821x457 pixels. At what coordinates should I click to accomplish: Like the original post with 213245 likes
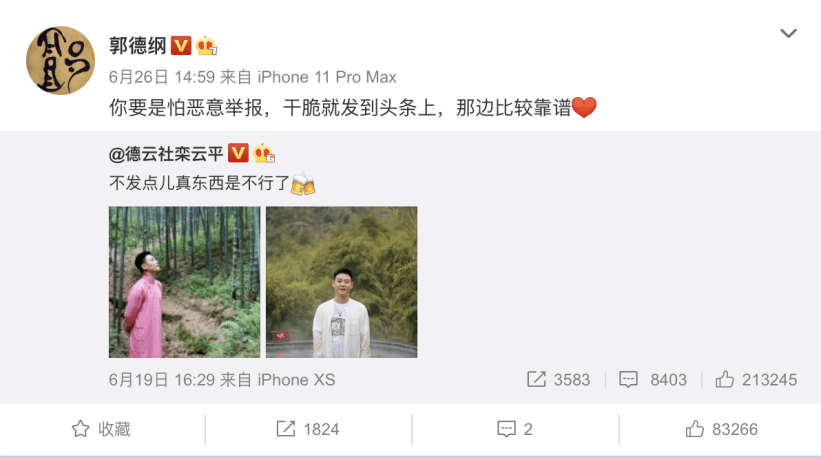(x=756, y=380)
